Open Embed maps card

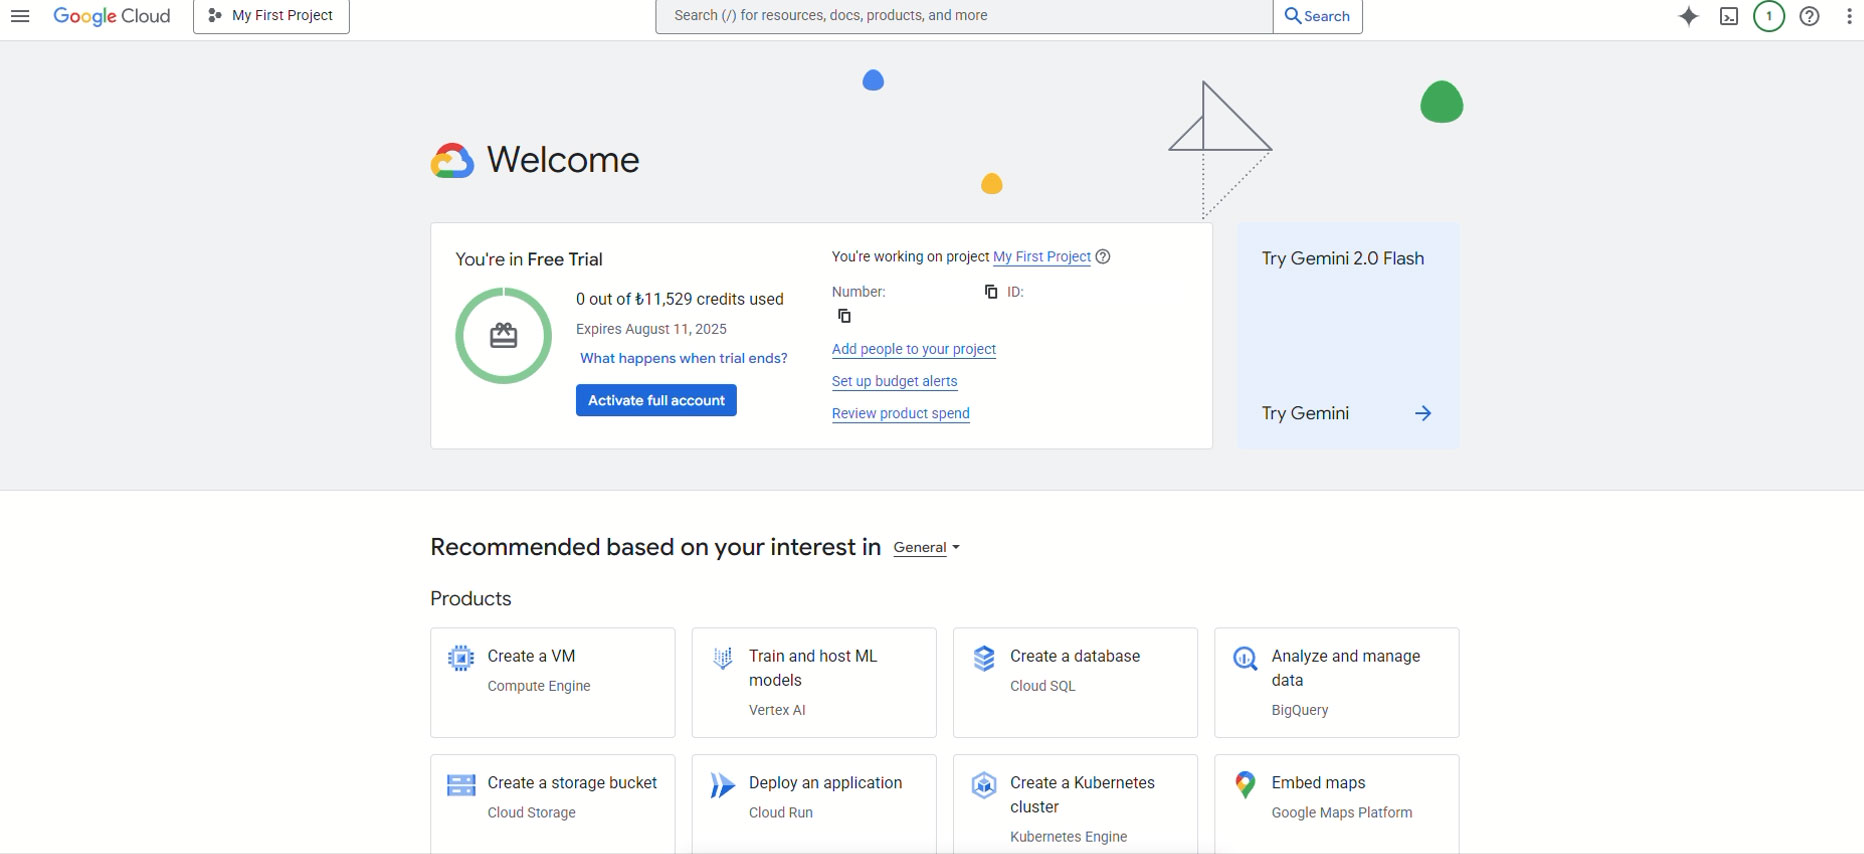(1337, 804)
